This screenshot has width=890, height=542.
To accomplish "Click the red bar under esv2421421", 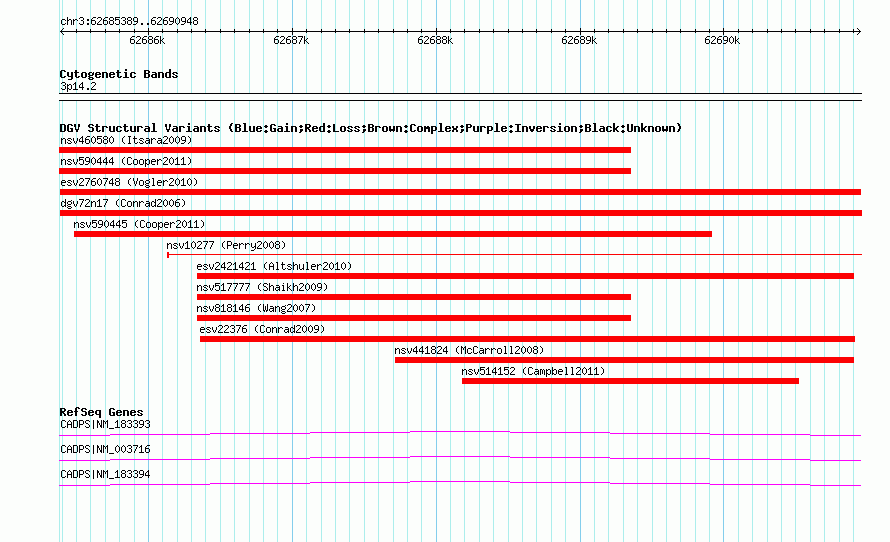I will [526, 276].
